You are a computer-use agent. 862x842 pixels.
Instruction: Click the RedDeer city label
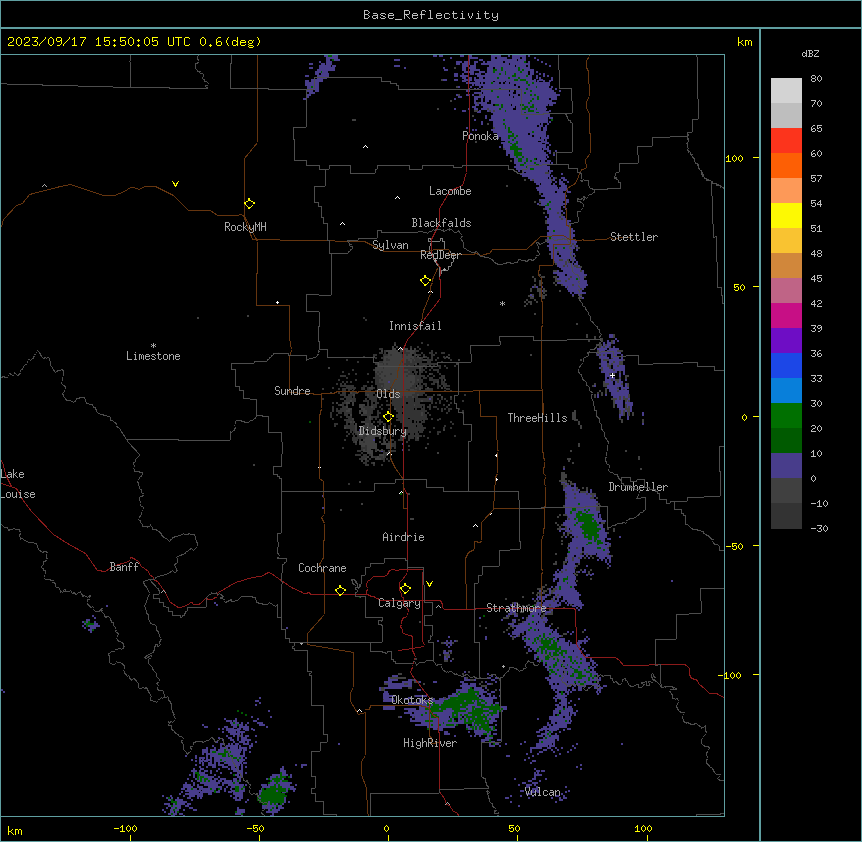pyautogui.click(x=440, y=255)
